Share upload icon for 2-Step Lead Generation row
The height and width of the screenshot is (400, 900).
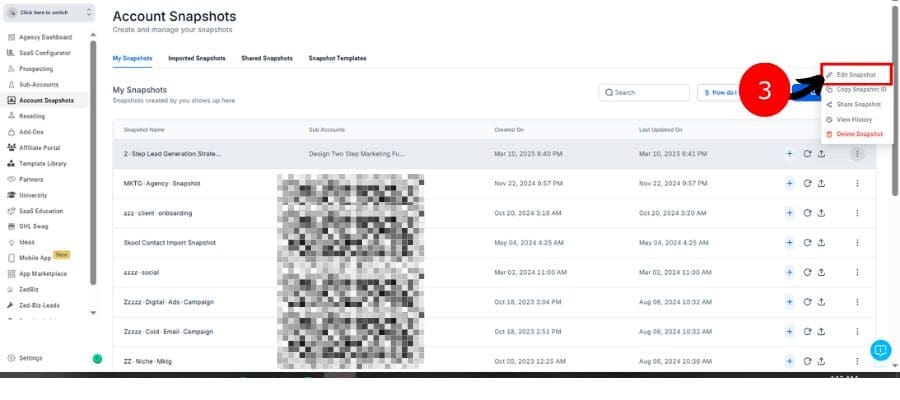pos(821,154)
